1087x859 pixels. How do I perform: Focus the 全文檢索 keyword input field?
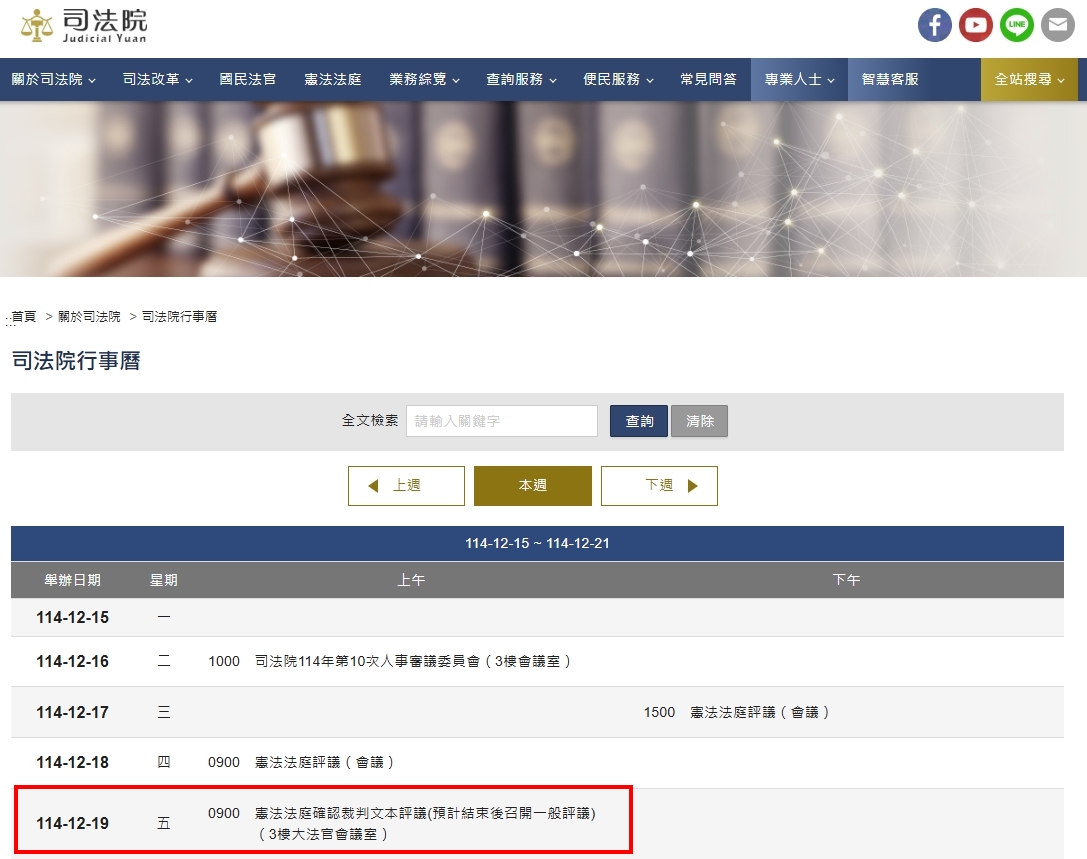(501, 421)
